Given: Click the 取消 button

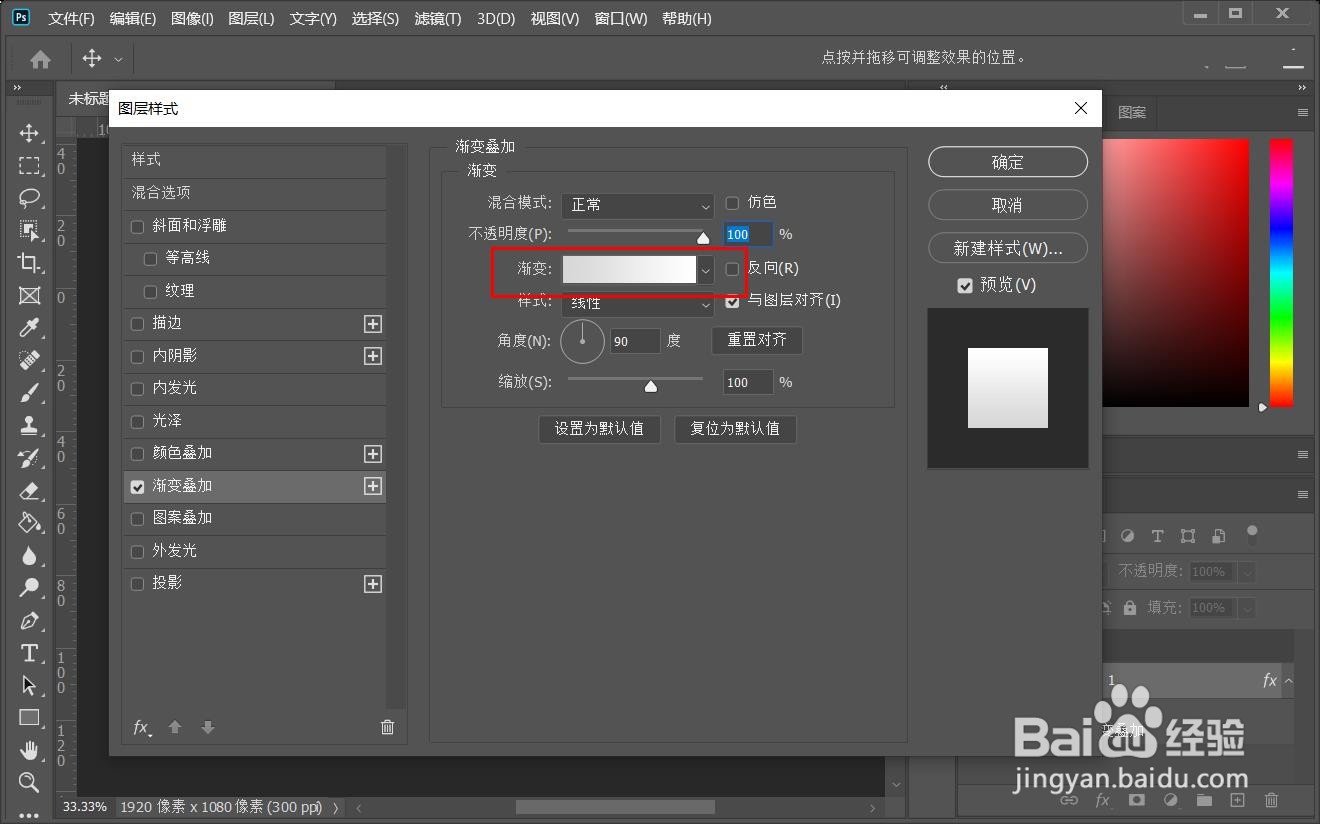Looking at the screenshot, I should pyautogui.click(x=1008, y=205).
